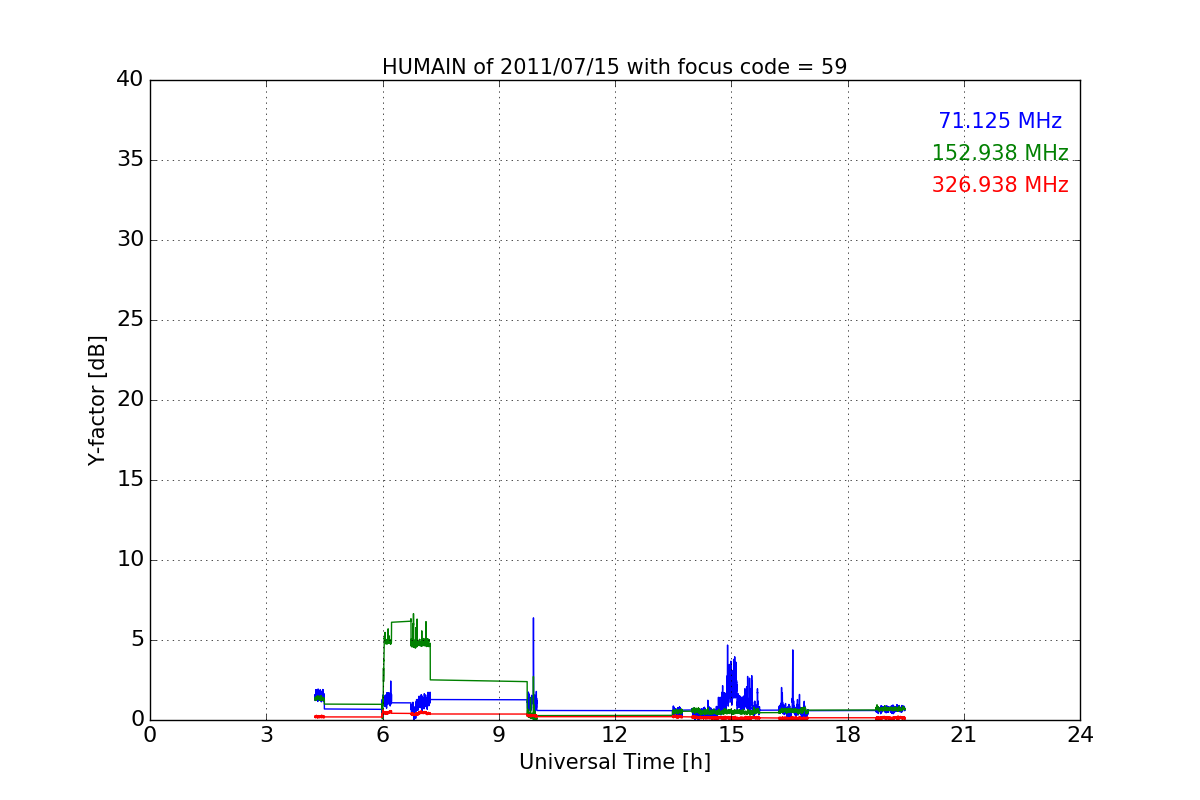Click the 'Y-factor [dB]' axis label

[x=97, y=400]
